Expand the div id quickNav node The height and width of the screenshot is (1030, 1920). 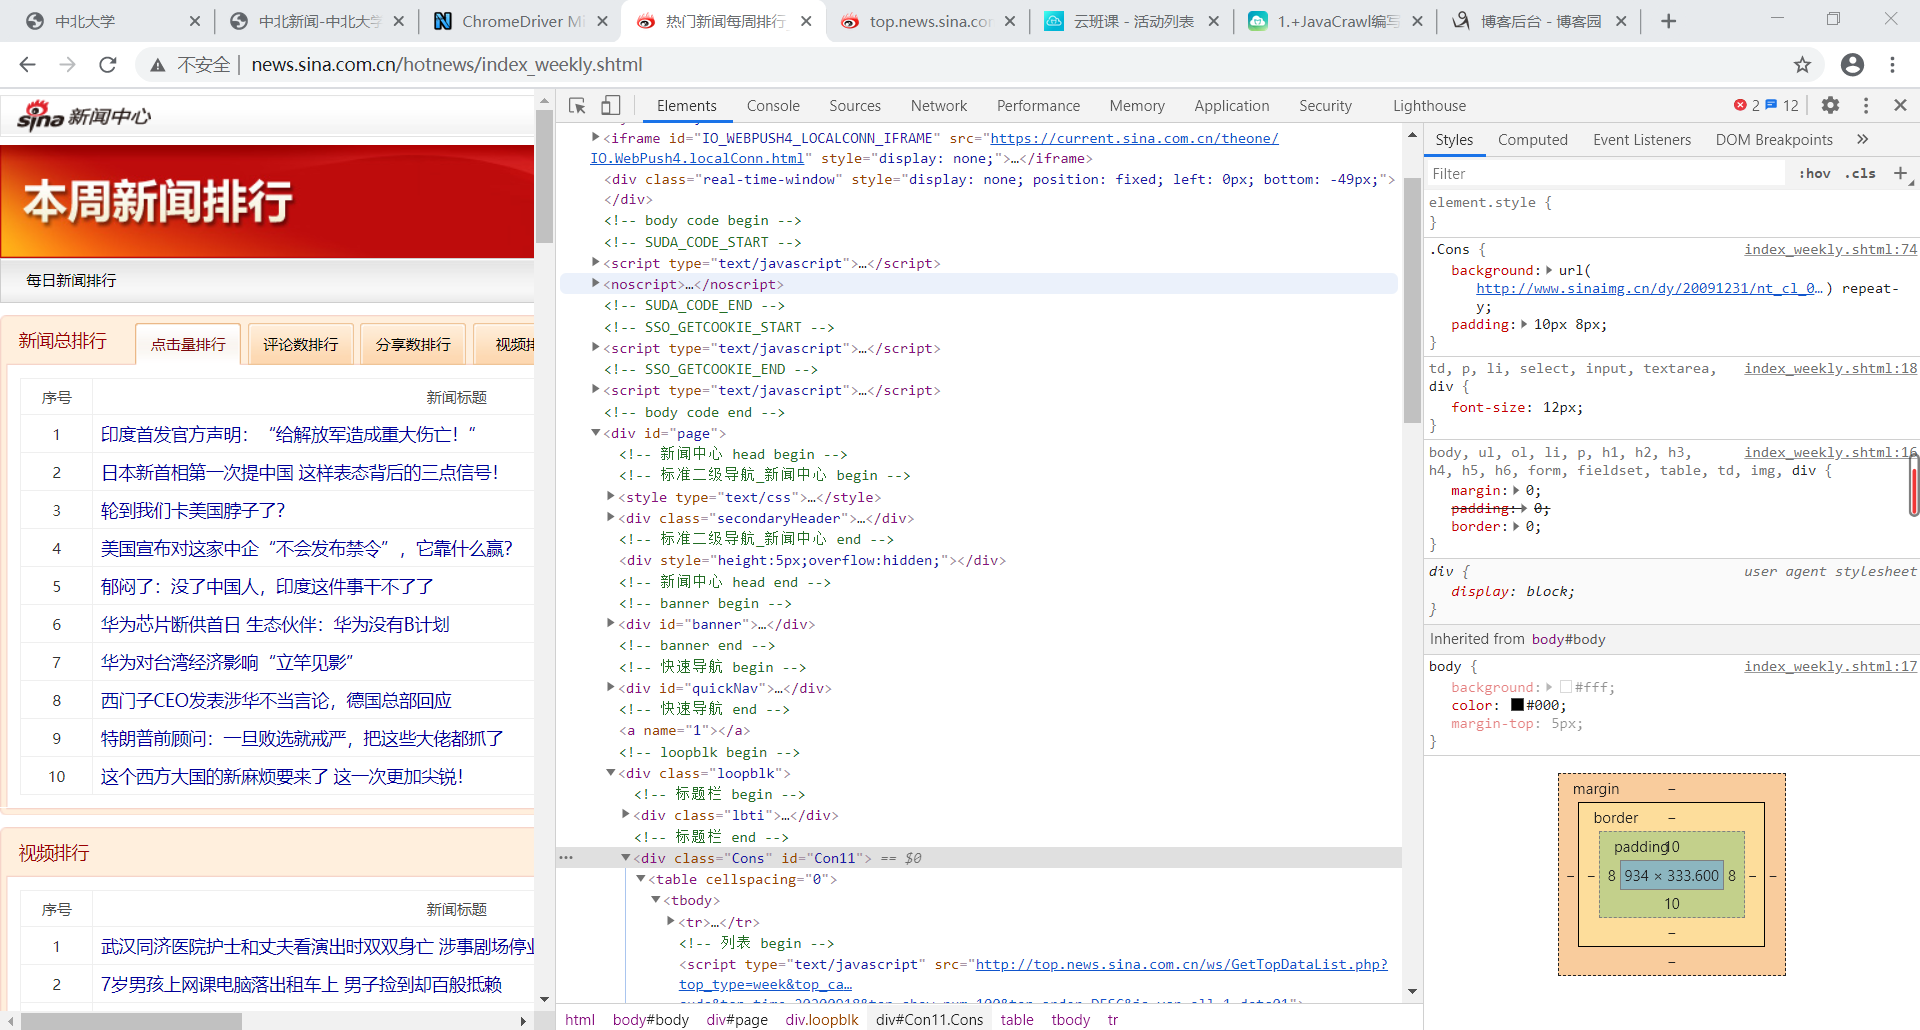611,688
